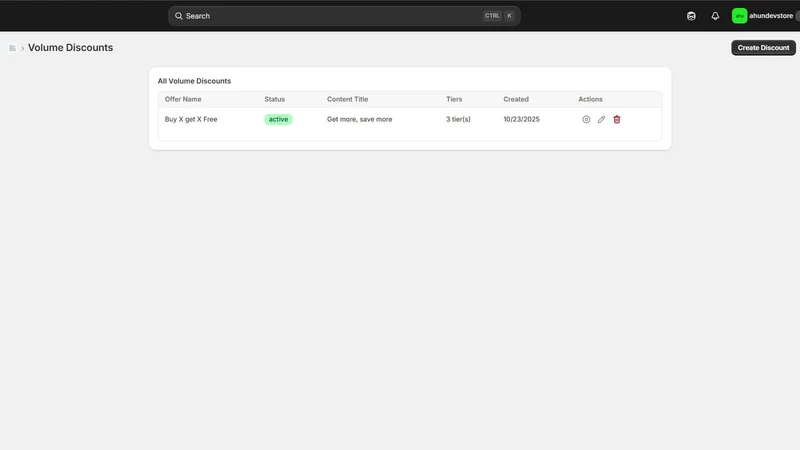Select the Buy X get X Free name
This screenshot has width=800, height=450.
coord(191,119)
